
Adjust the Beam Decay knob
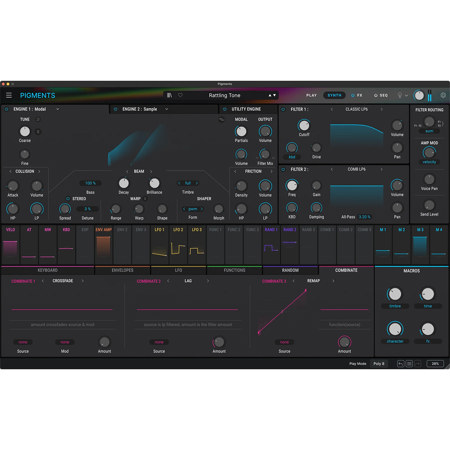[x=124, y=183]
